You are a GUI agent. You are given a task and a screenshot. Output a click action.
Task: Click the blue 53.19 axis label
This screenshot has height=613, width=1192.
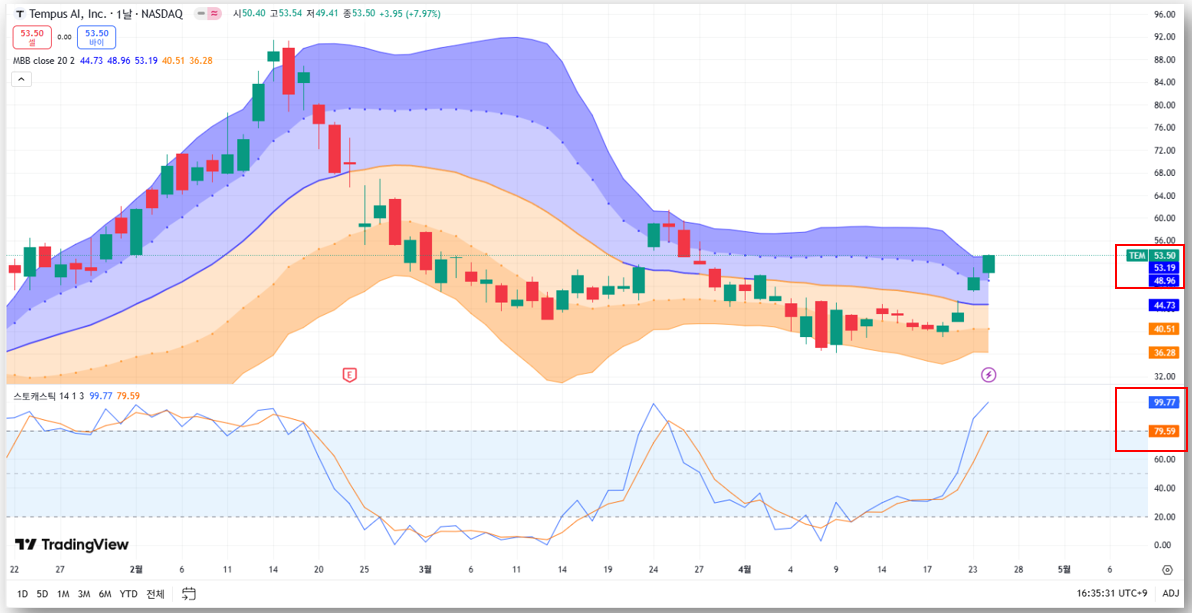tap(1164, 268)
